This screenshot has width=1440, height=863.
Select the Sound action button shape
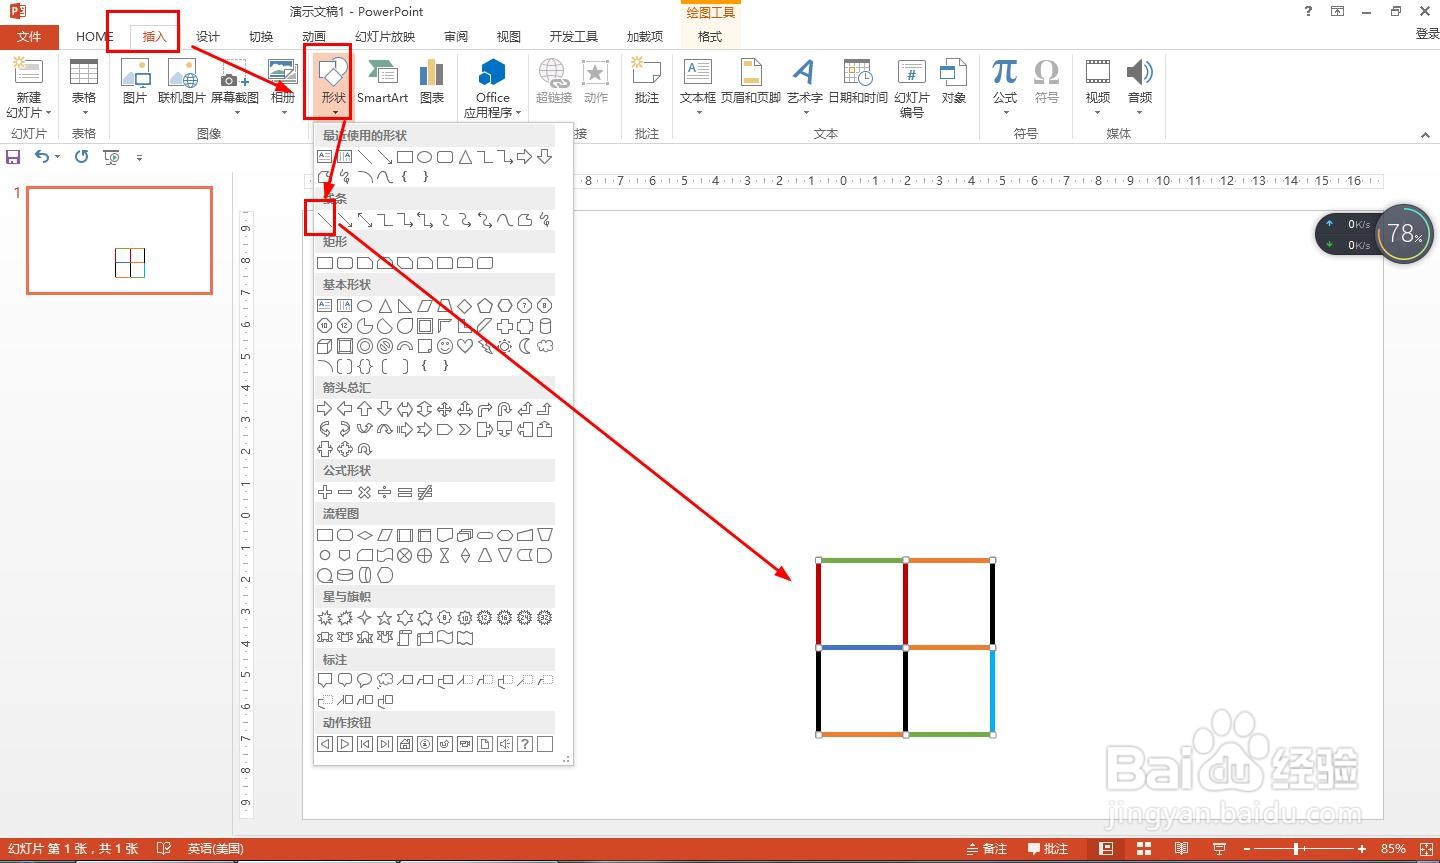[x=505, y=744]
